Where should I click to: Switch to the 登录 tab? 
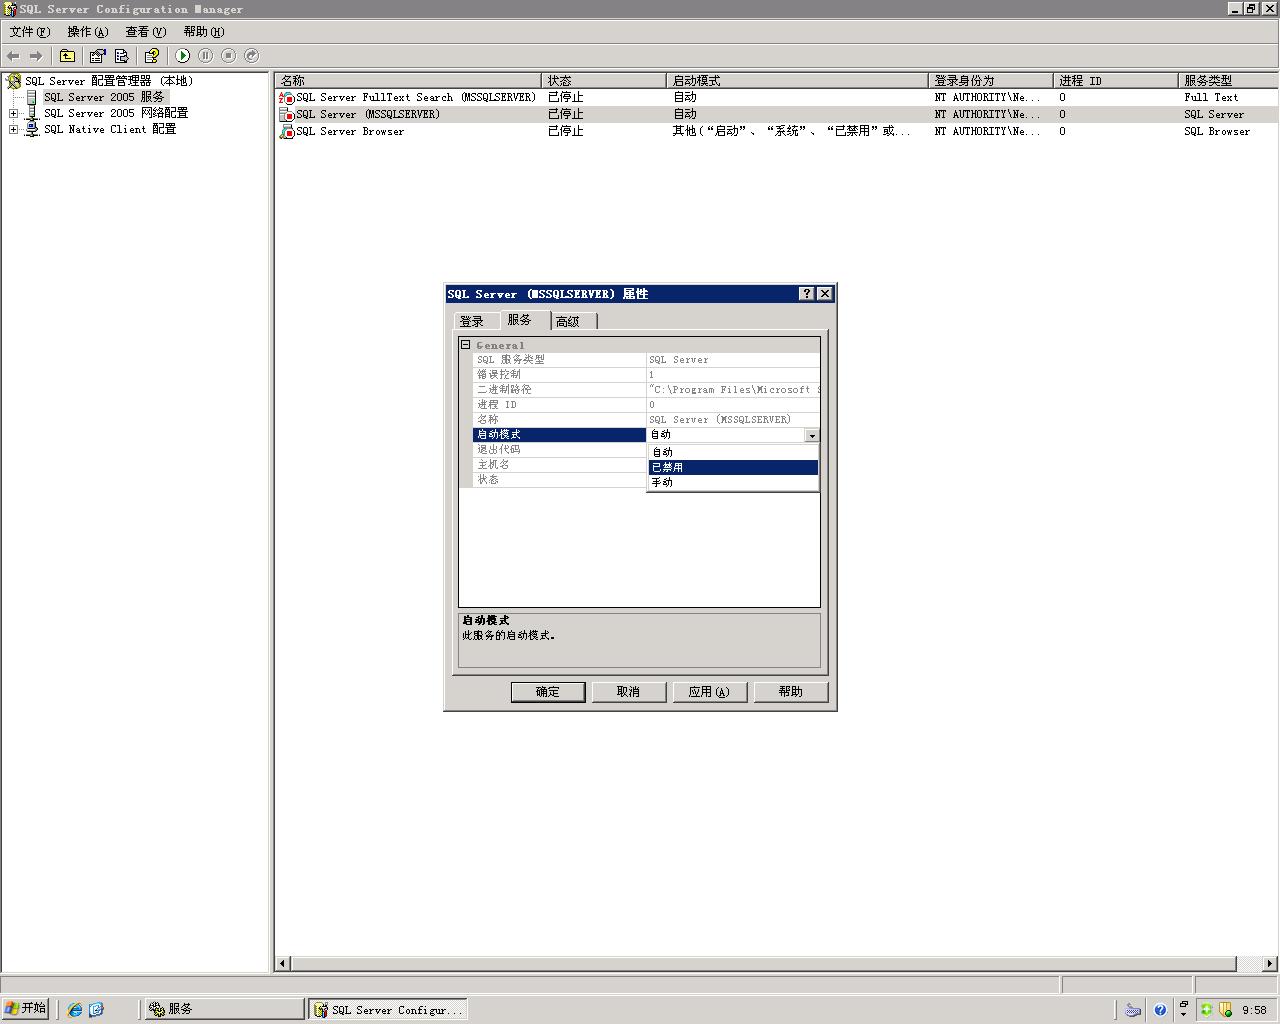click(x=472, y=321)
